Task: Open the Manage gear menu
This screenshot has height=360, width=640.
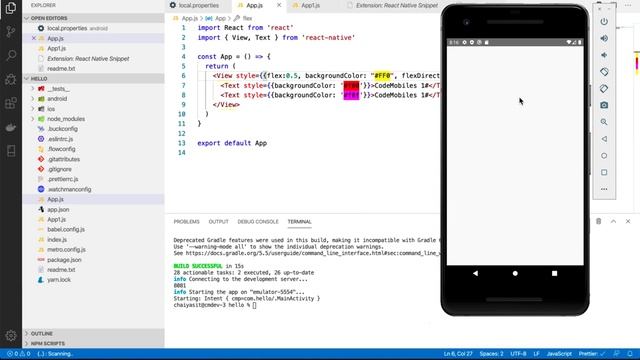Action: pyautogui.click(x=11, y=336)
